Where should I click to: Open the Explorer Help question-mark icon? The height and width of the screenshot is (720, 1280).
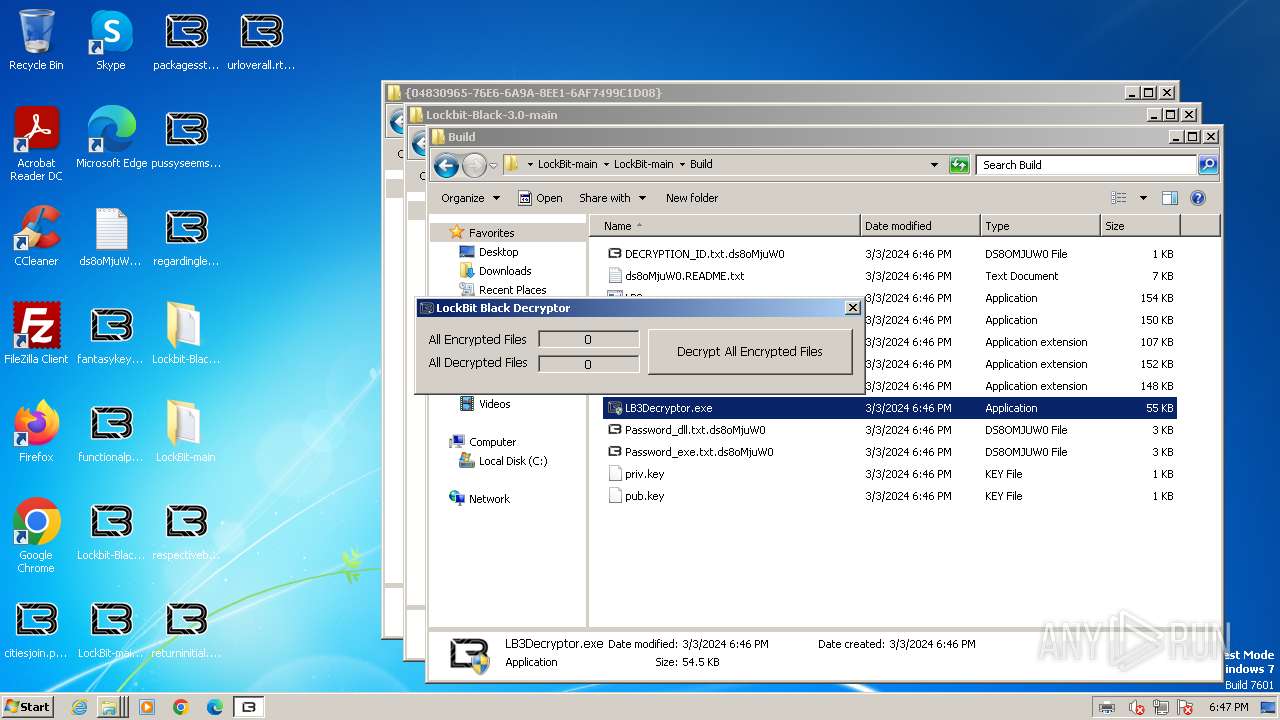click(1198, 198)
